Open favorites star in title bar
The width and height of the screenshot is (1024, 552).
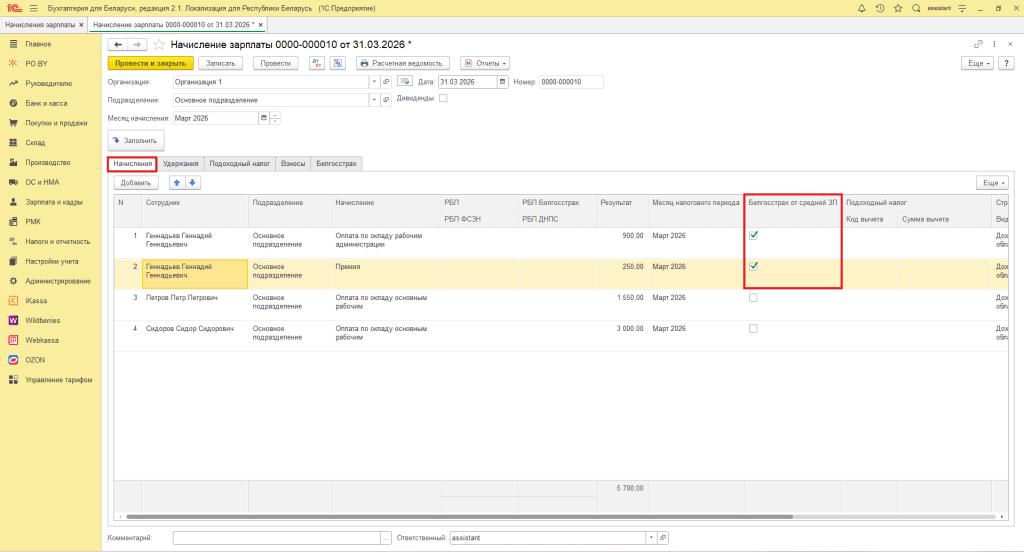coord(898,8)
